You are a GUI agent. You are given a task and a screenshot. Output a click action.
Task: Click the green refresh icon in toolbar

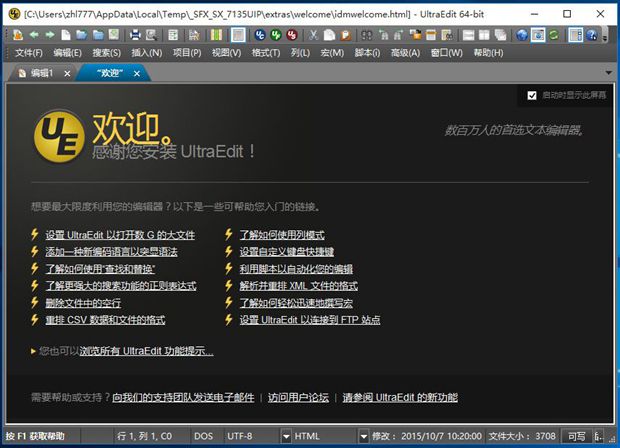tap(554, 35)
